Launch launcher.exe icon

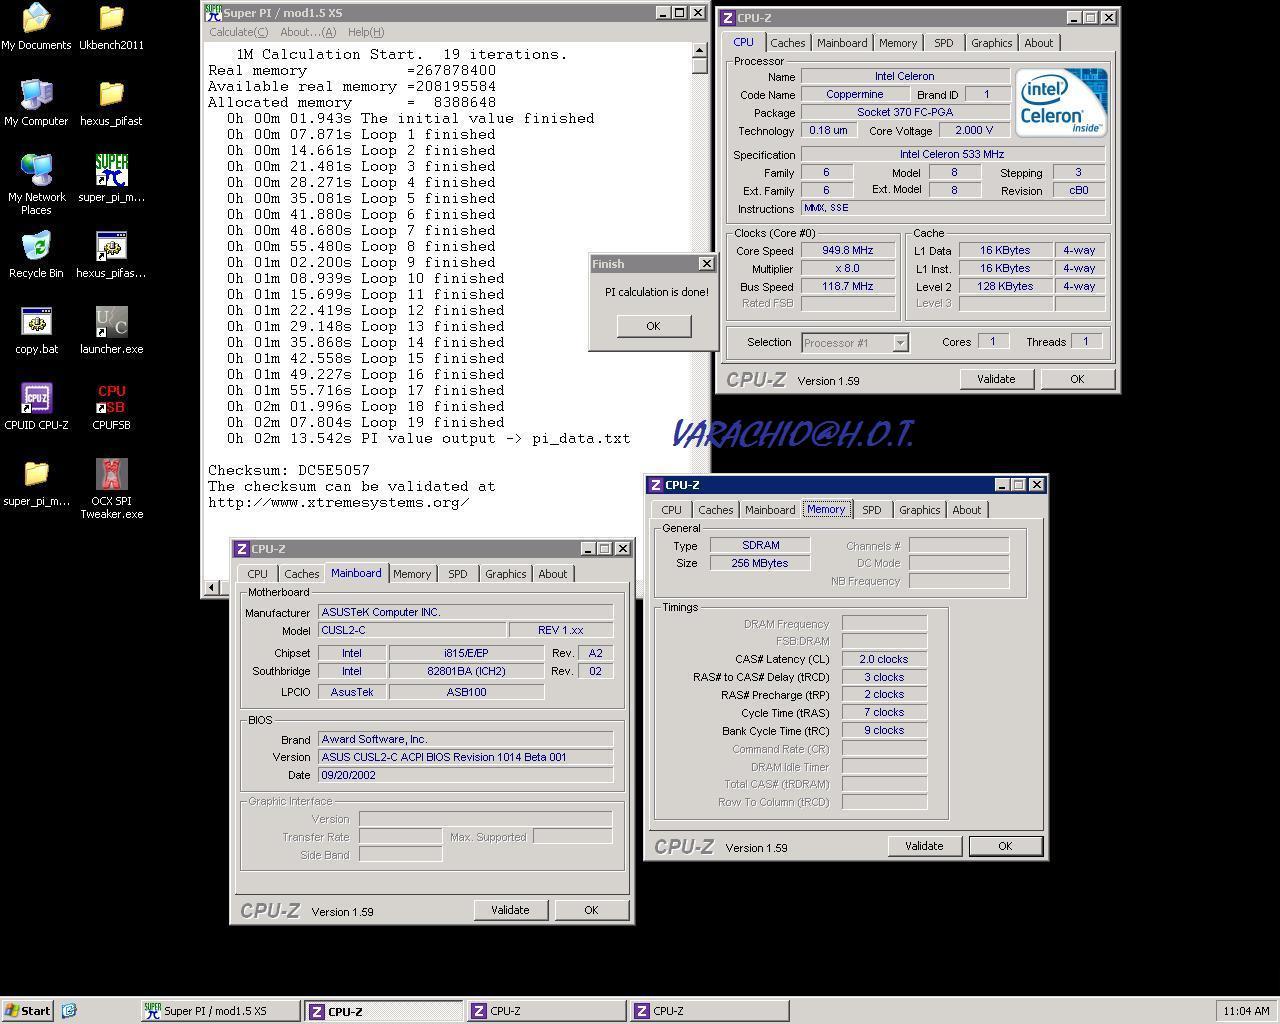(111, 331)
